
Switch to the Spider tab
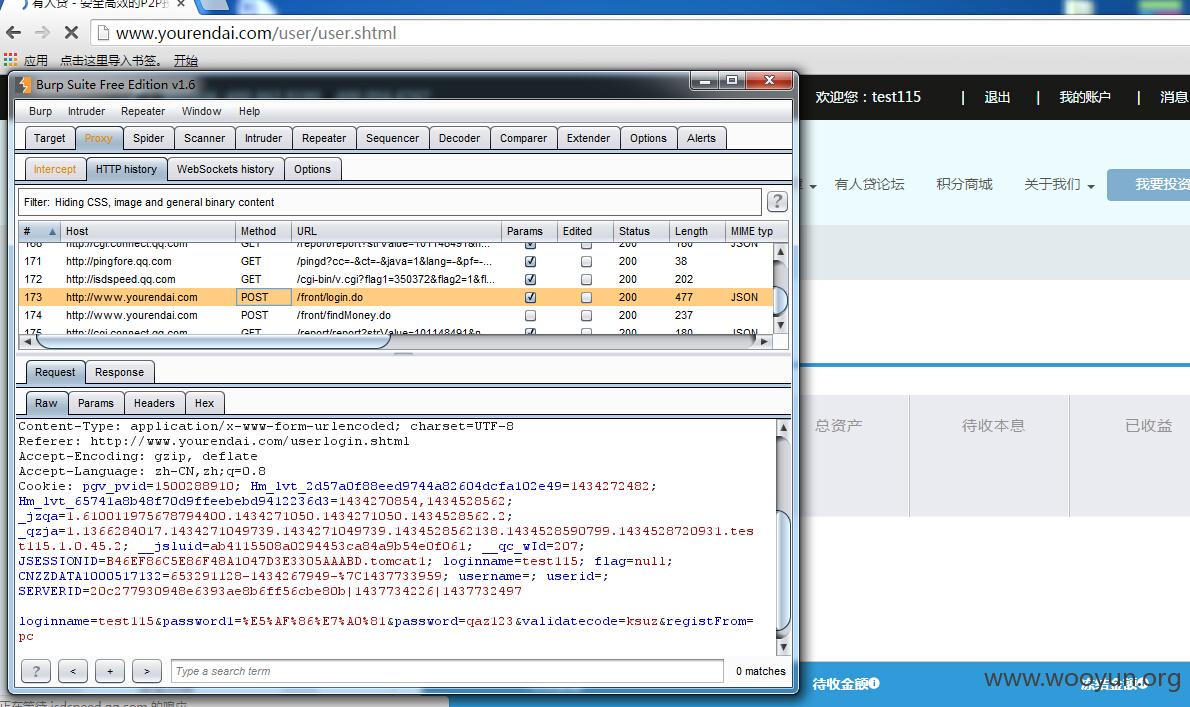click(x=148, y=138)
